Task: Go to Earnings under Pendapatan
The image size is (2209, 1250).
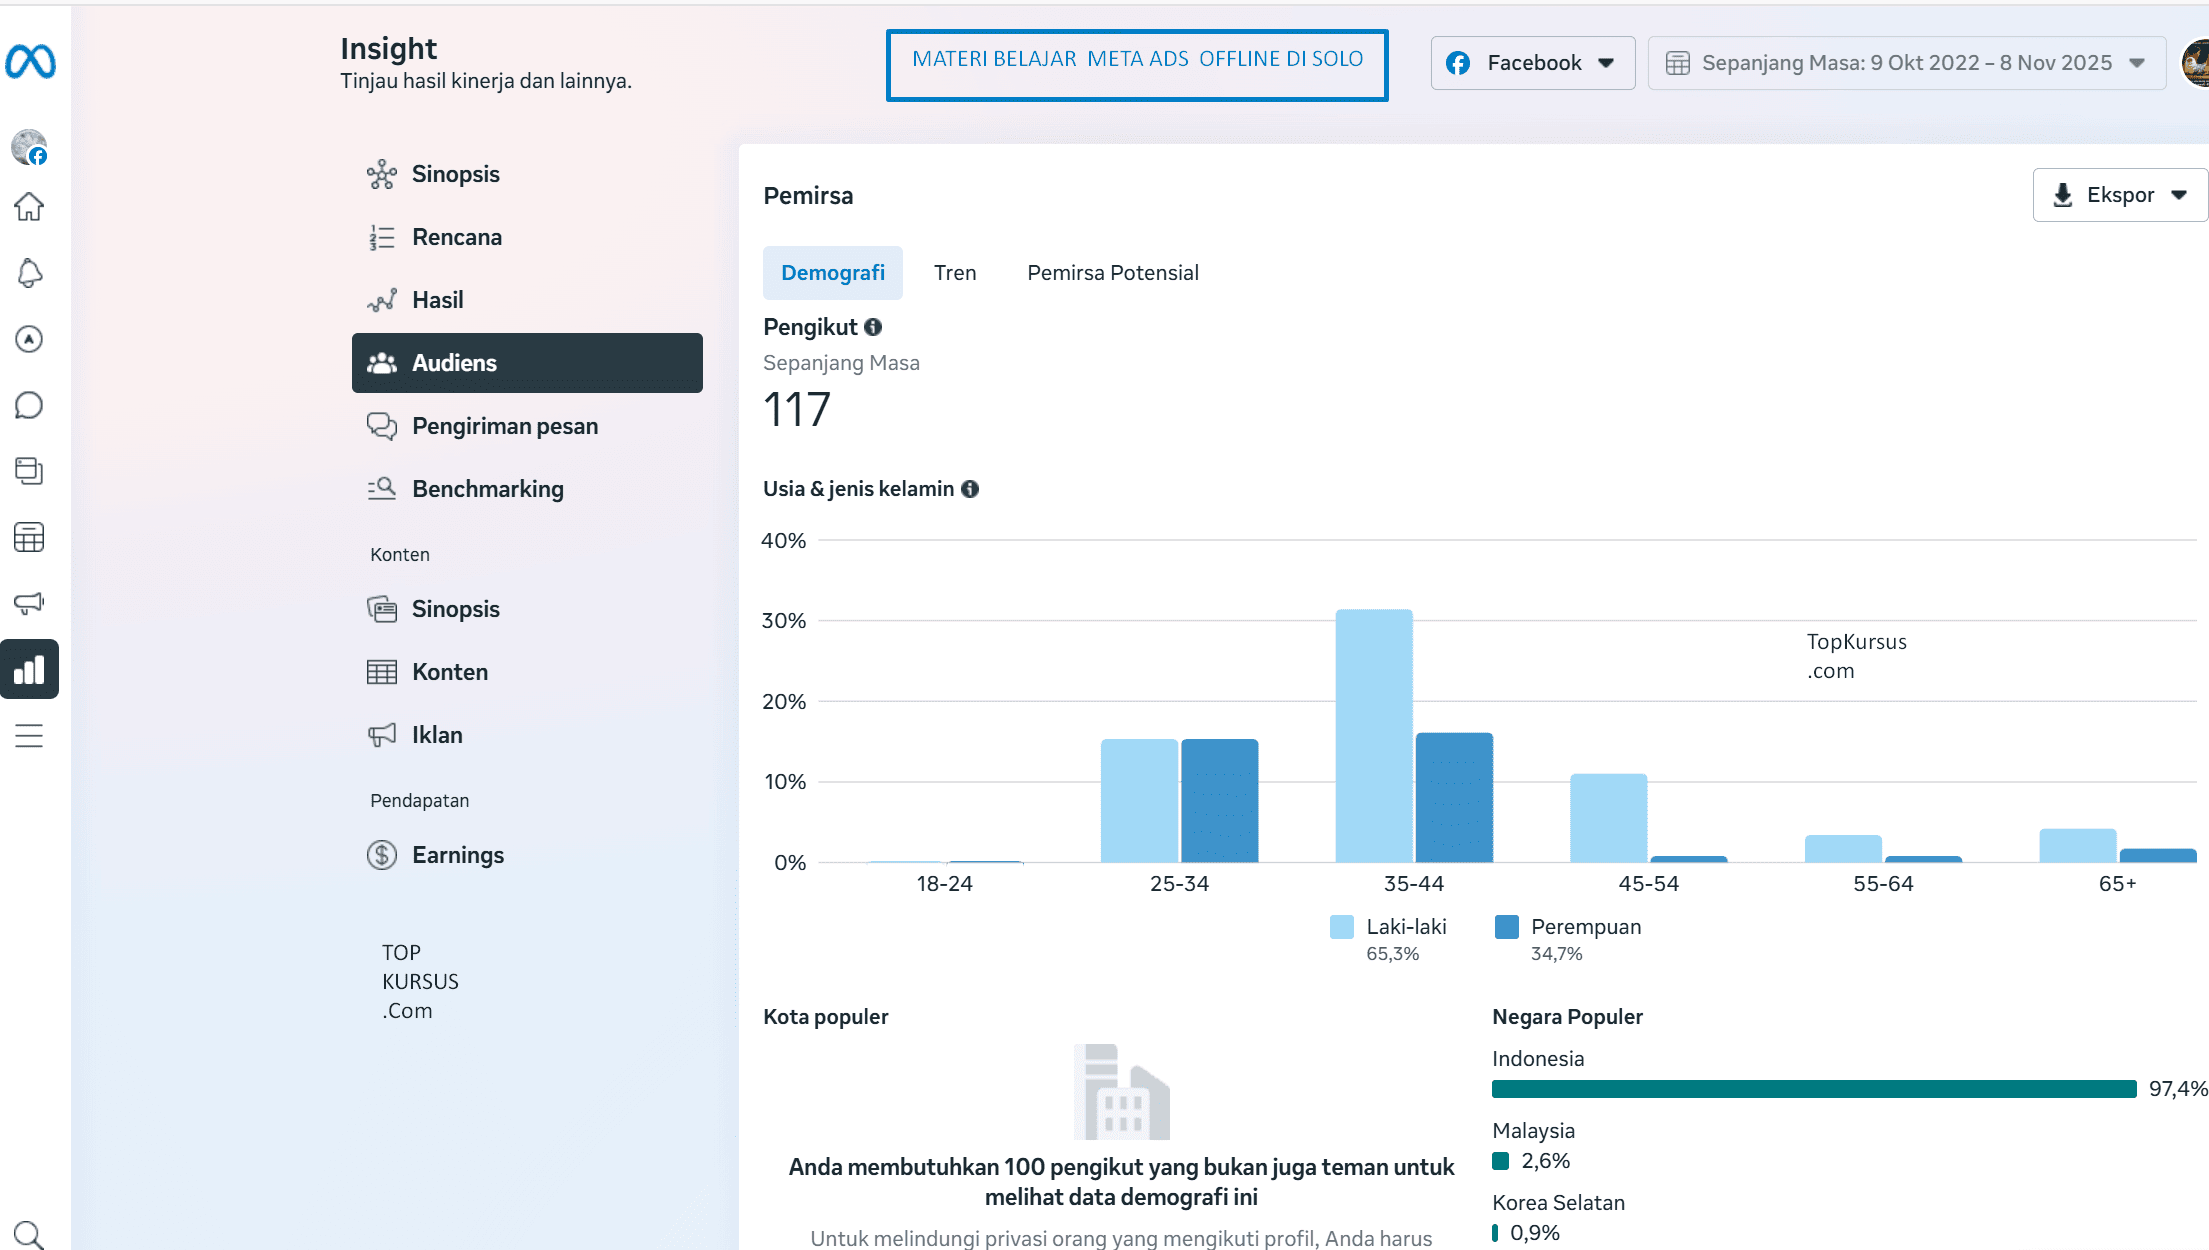Action: pyautogui.click(x=457, y=855)
